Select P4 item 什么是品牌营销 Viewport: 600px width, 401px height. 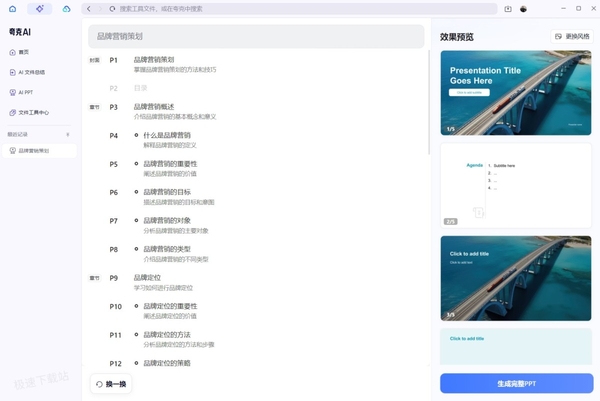(167, 135)
